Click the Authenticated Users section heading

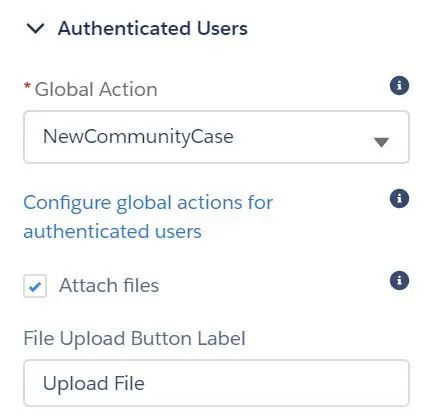point(153,28)
